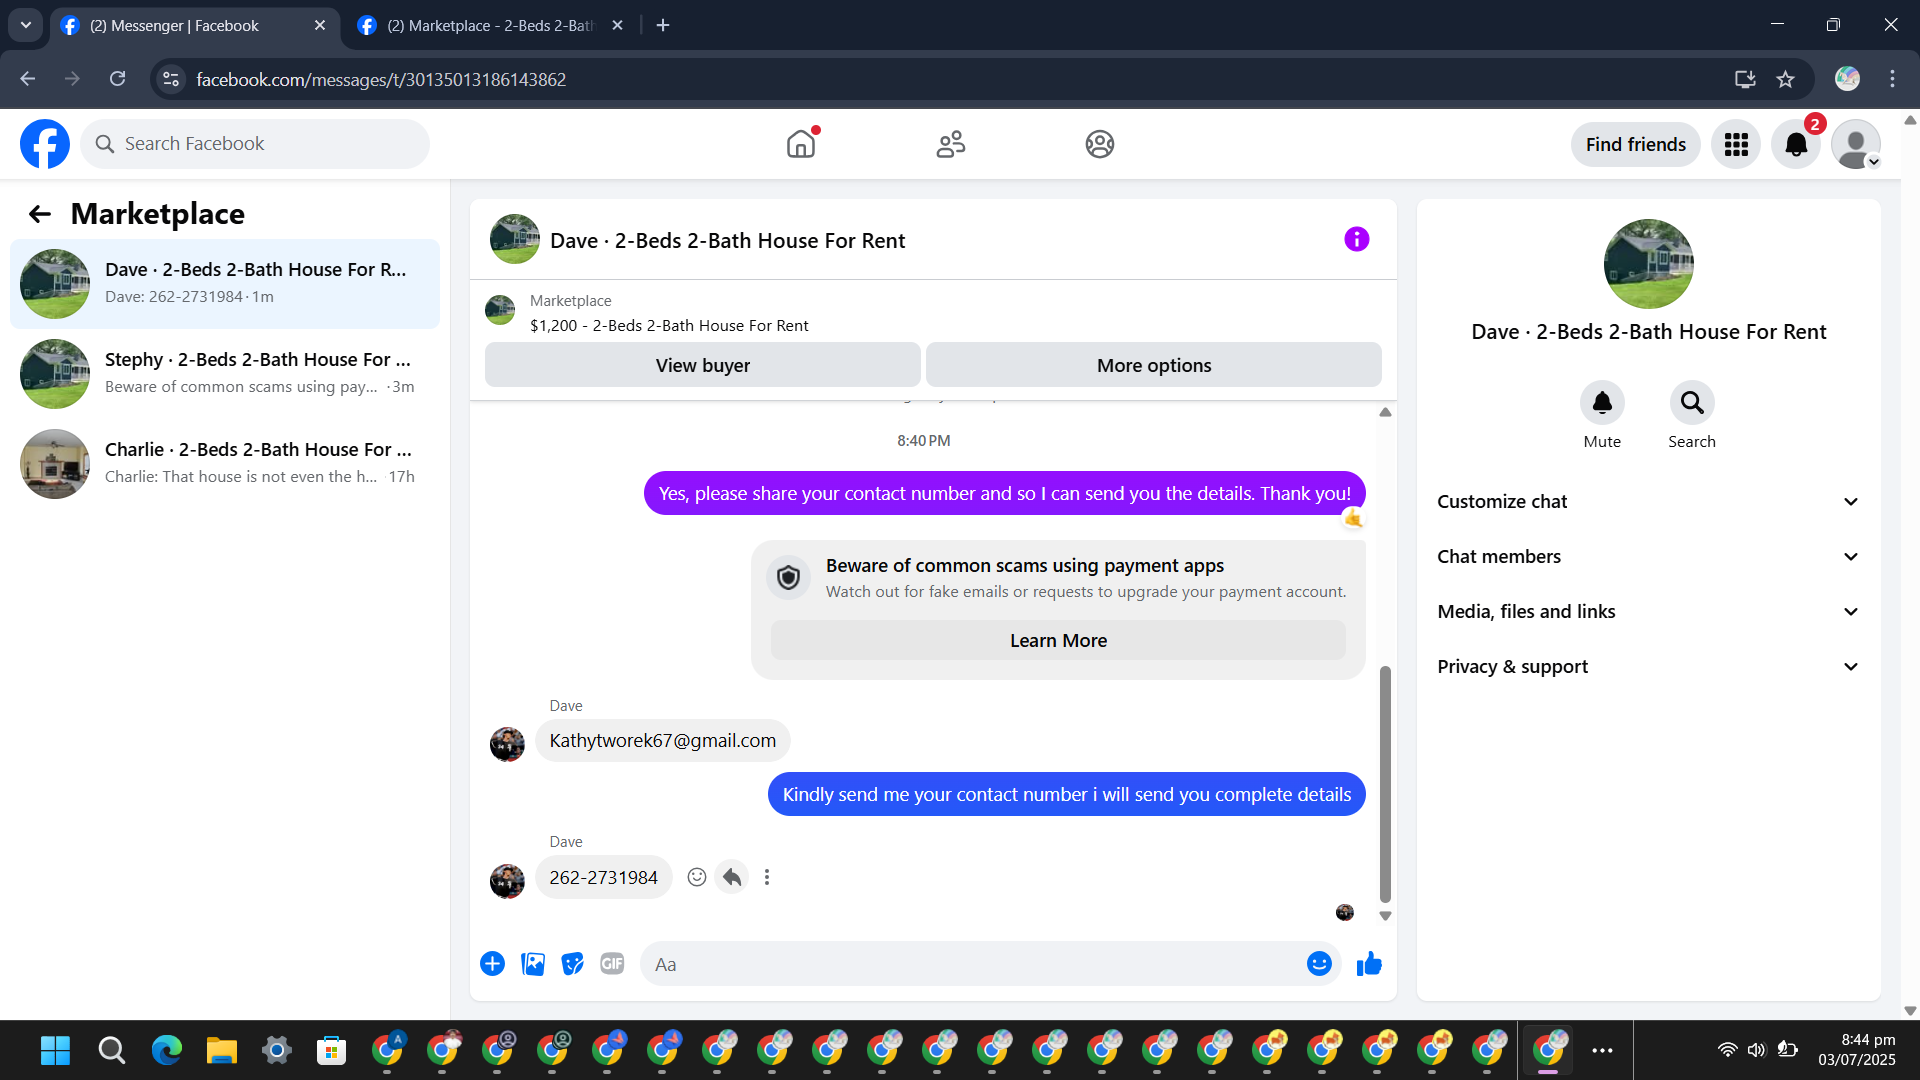Click the View buyer button
The width and height of the screenshot is (1920, 1080).
pos(702,366)
